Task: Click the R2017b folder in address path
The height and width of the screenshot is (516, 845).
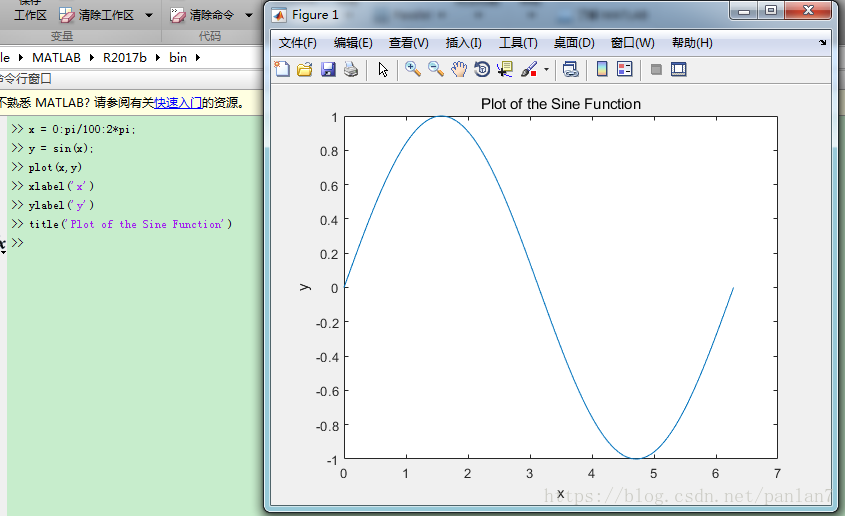Action: tap(125, 57)
